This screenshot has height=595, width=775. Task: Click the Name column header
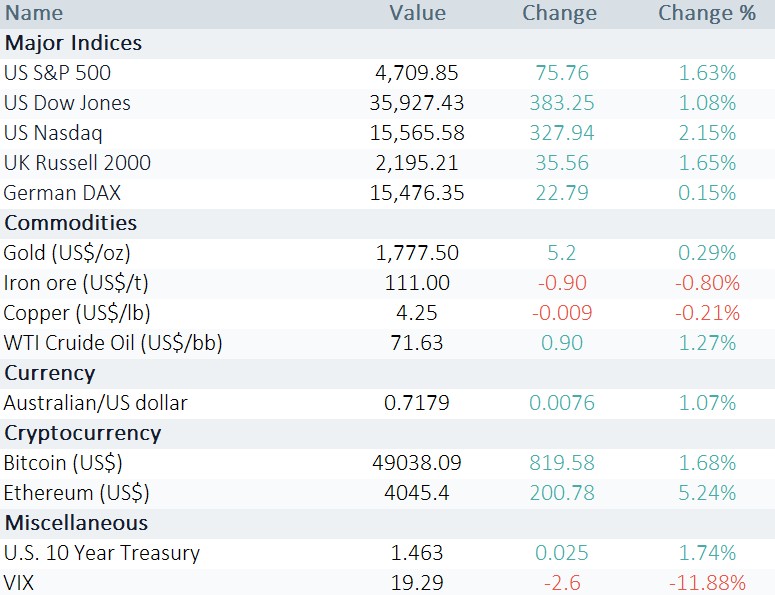click(34, 13)
